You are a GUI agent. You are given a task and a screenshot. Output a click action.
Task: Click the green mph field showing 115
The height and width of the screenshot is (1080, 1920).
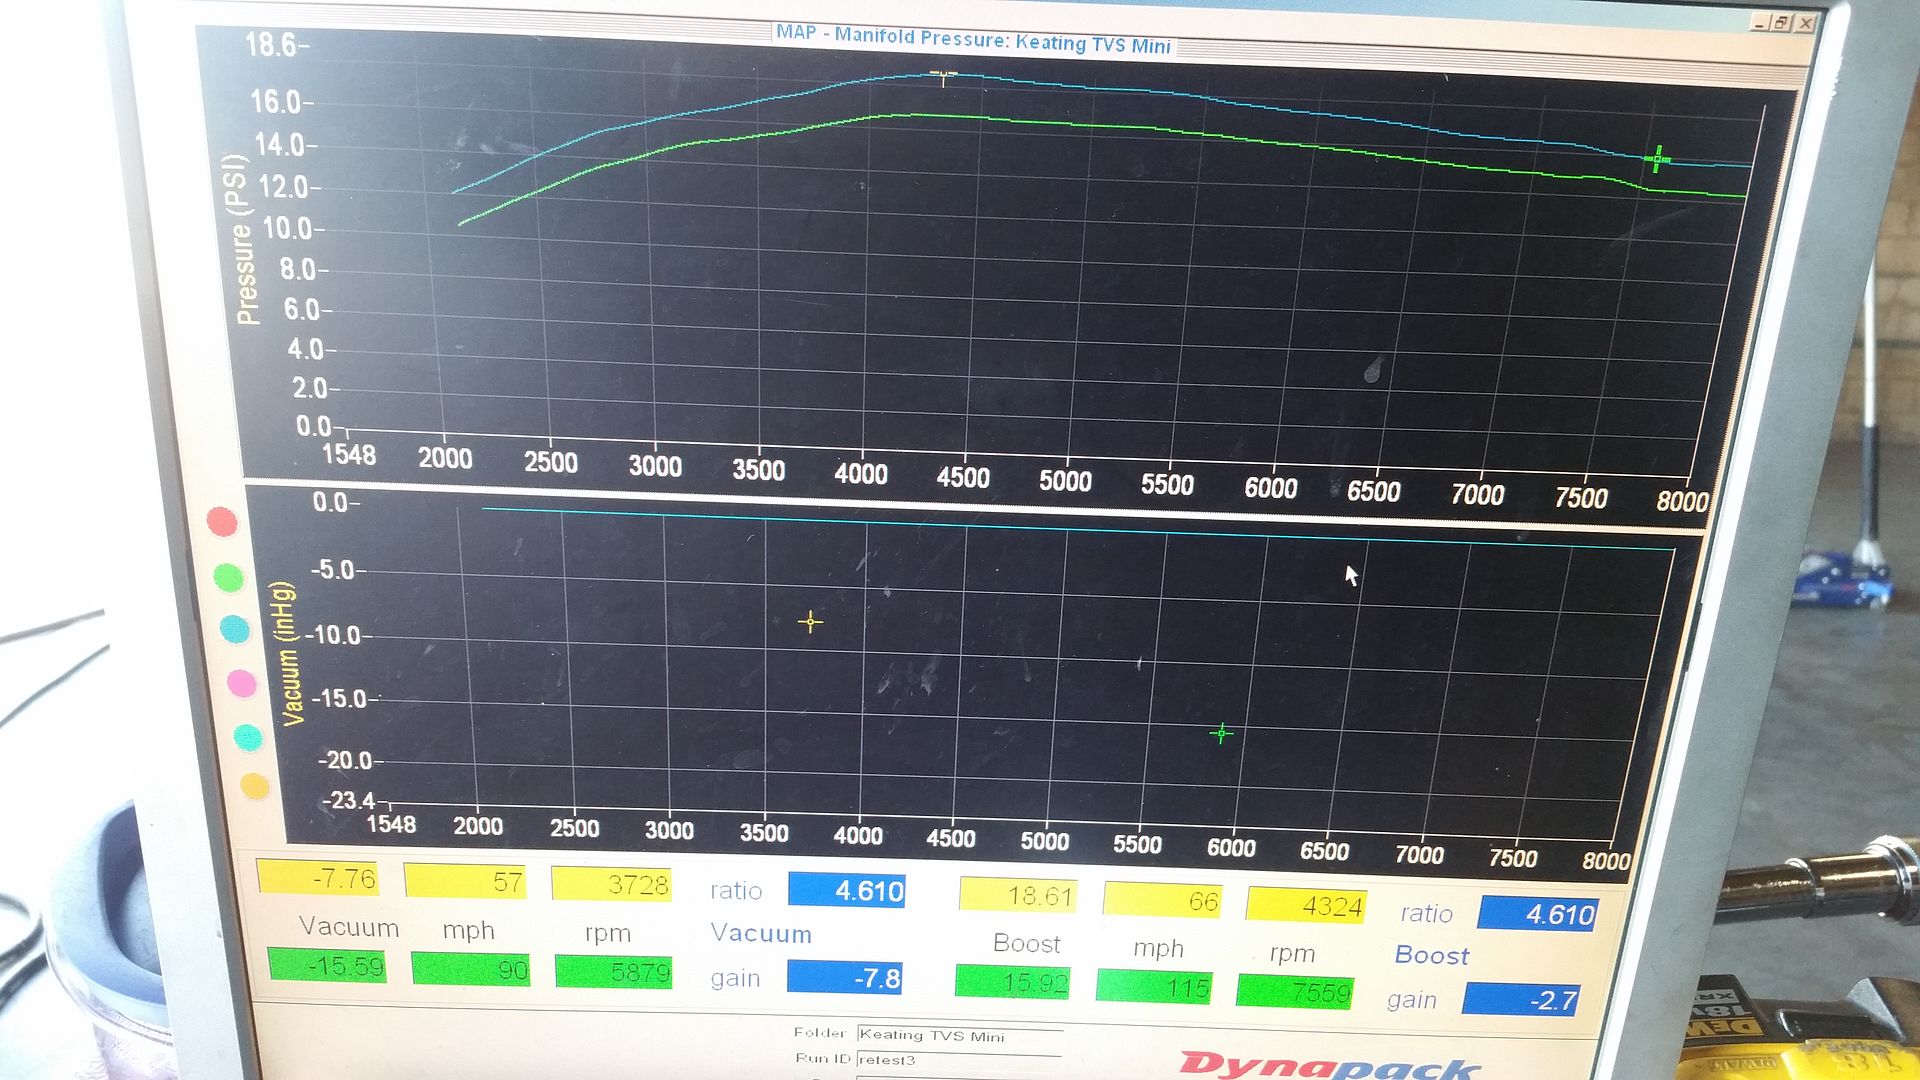pos(1154,987)
